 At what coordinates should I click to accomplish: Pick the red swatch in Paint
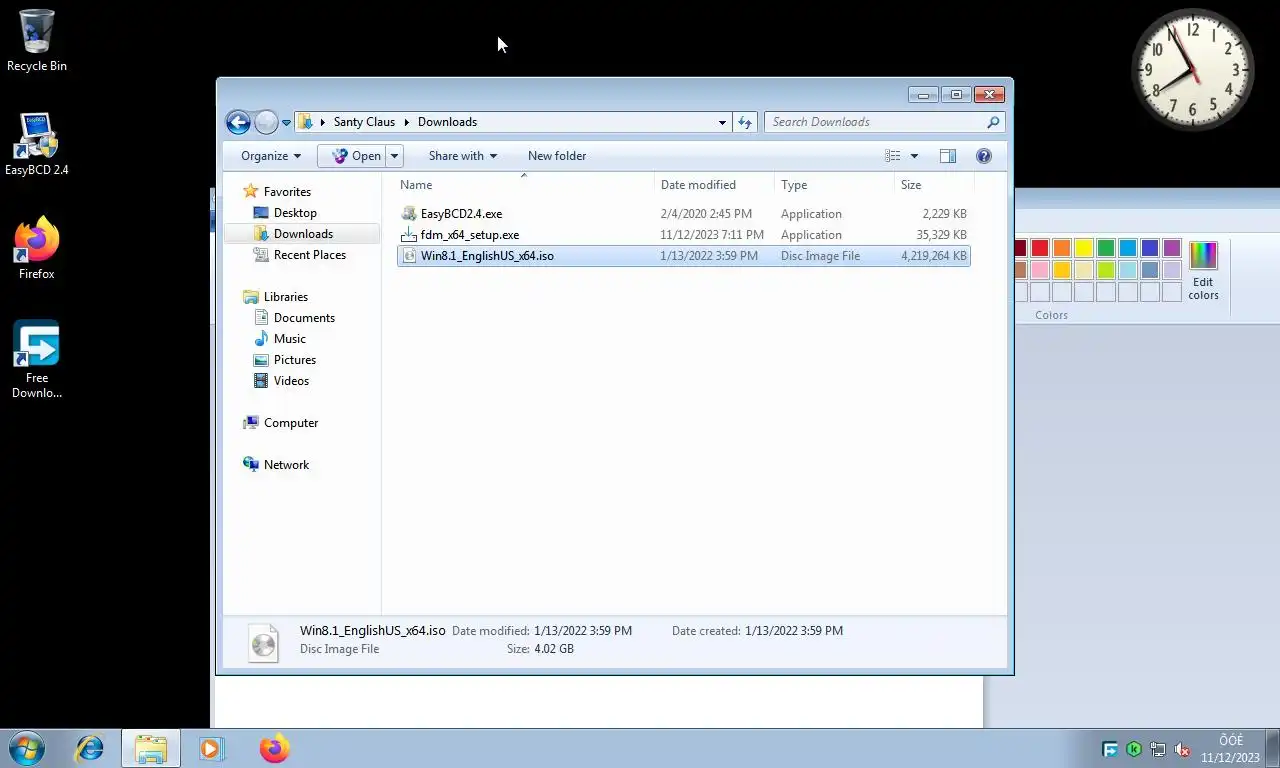tap(1040, 248)
